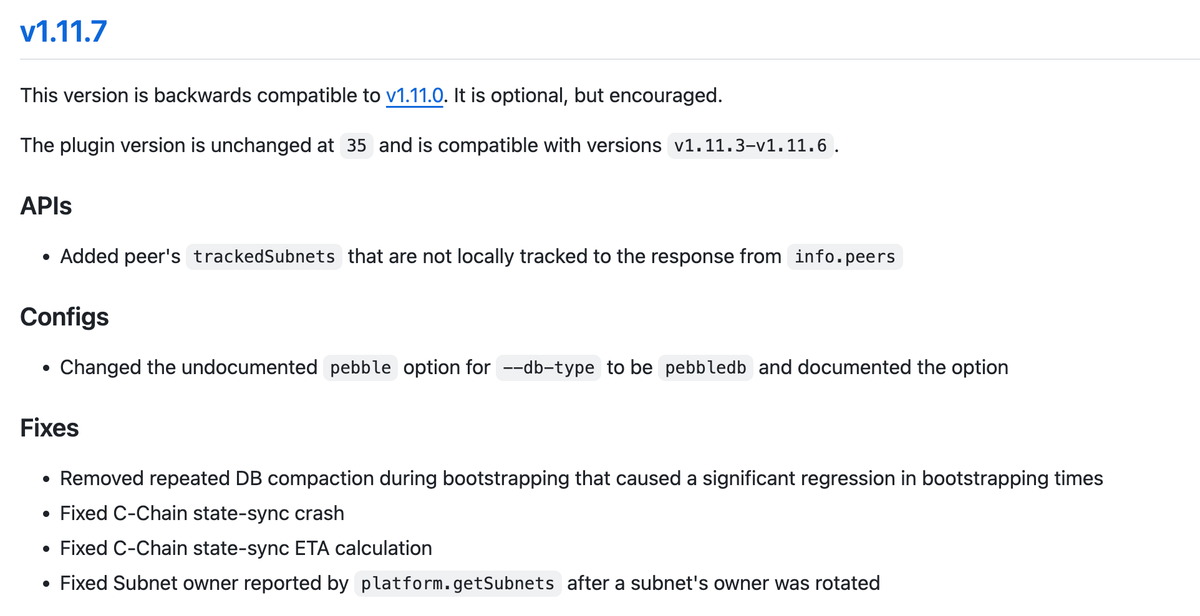Click the platform.getSubnets inline code

pos(458,583)
